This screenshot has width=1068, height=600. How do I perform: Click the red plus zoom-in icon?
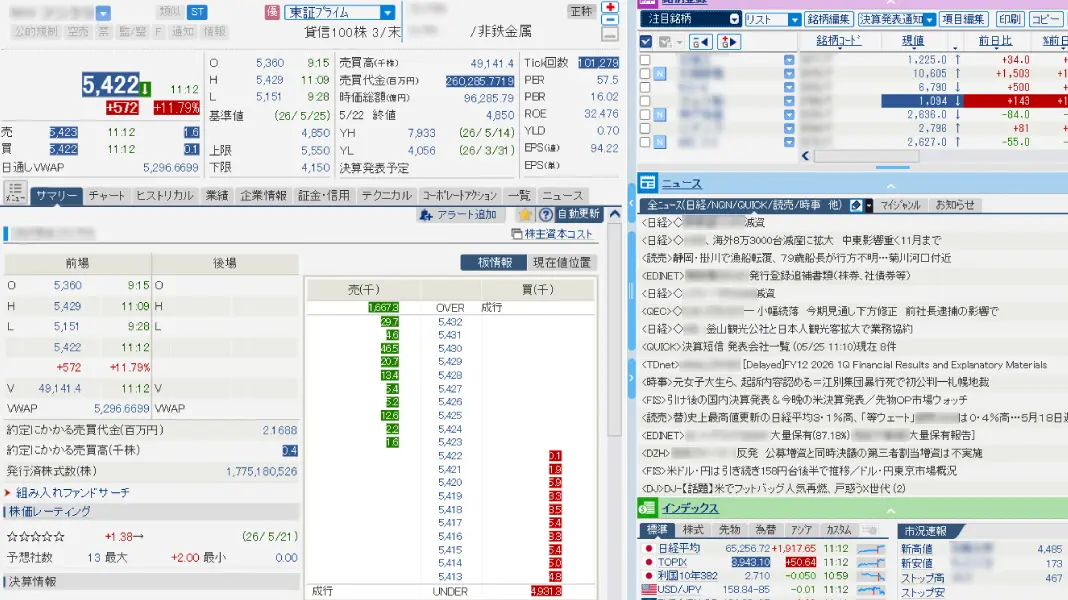coord(610,7)
